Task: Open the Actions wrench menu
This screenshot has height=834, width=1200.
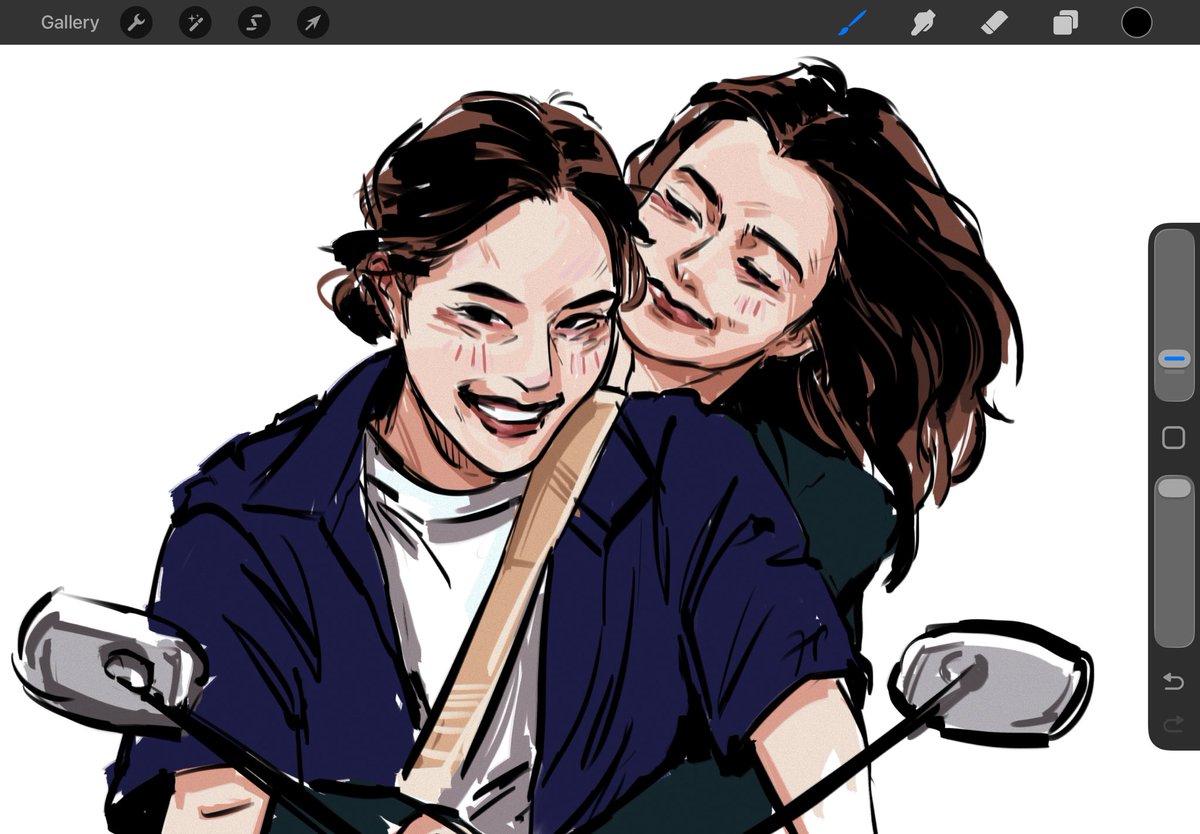Action: pos(136,22)
